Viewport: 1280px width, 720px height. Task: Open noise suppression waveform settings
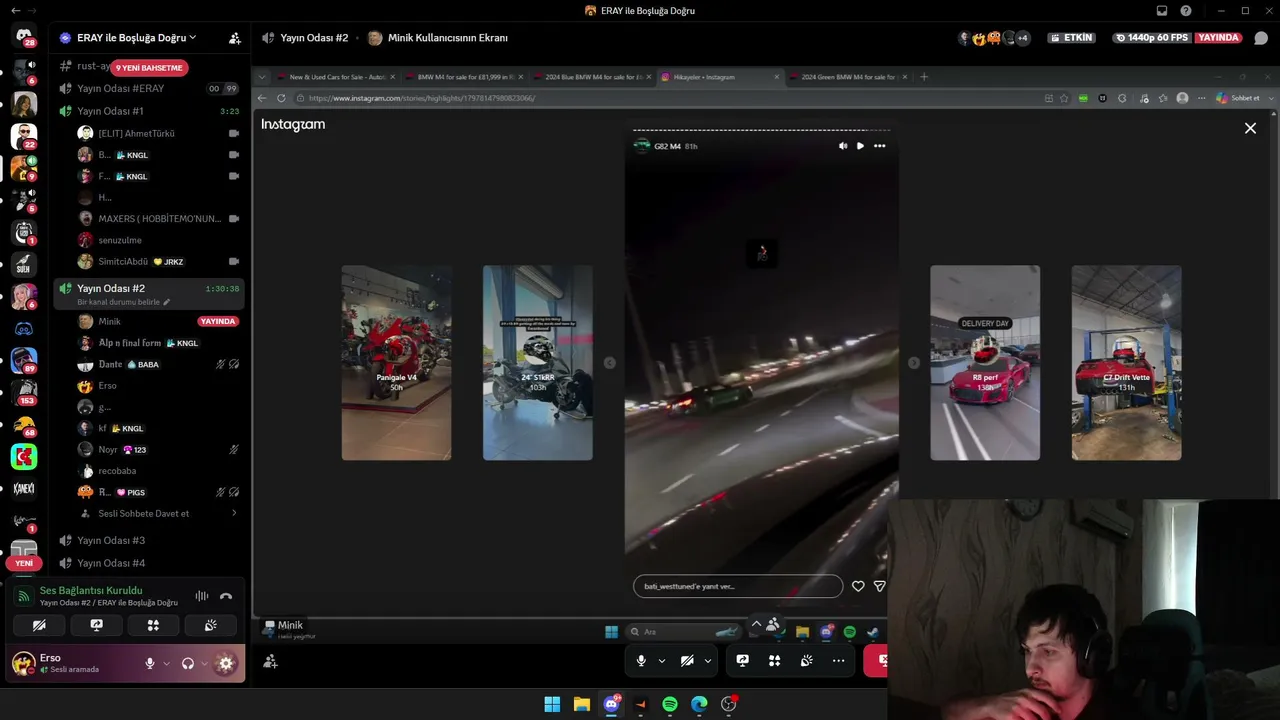point(202,596)
